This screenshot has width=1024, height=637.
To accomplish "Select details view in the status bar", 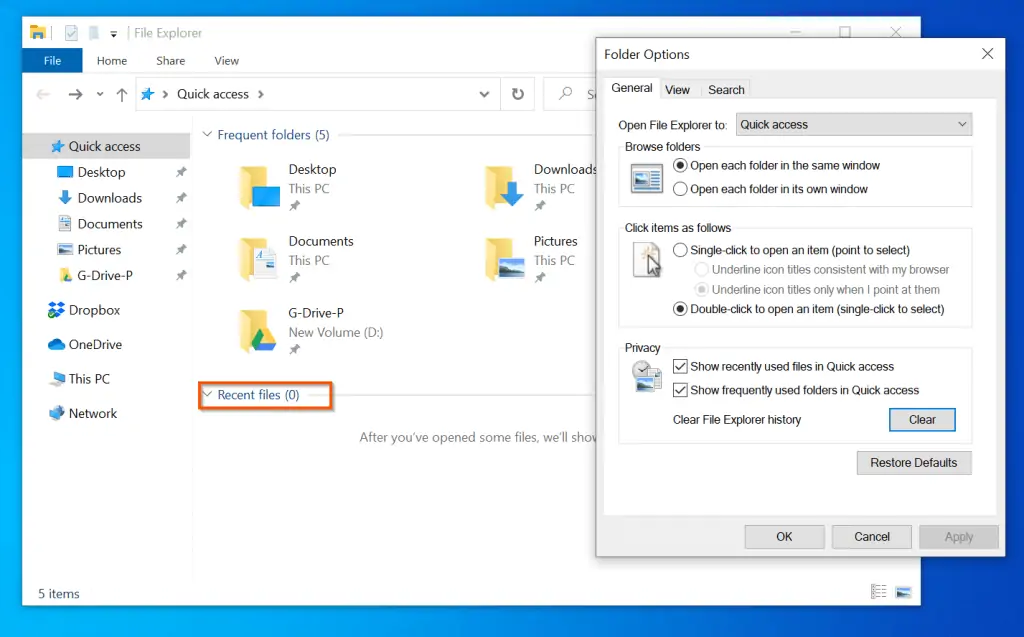I will coord(878,591).
